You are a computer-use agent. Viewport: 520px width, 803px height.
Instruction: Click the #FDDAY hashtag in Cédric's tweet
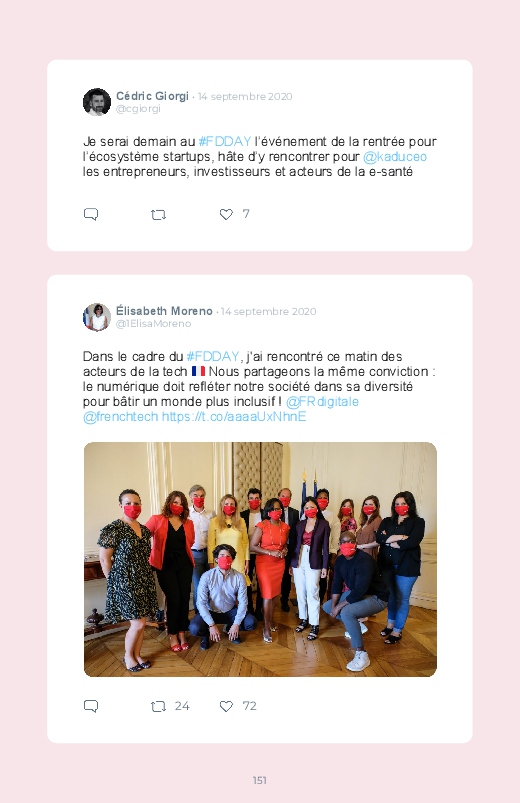pos(225,141)
